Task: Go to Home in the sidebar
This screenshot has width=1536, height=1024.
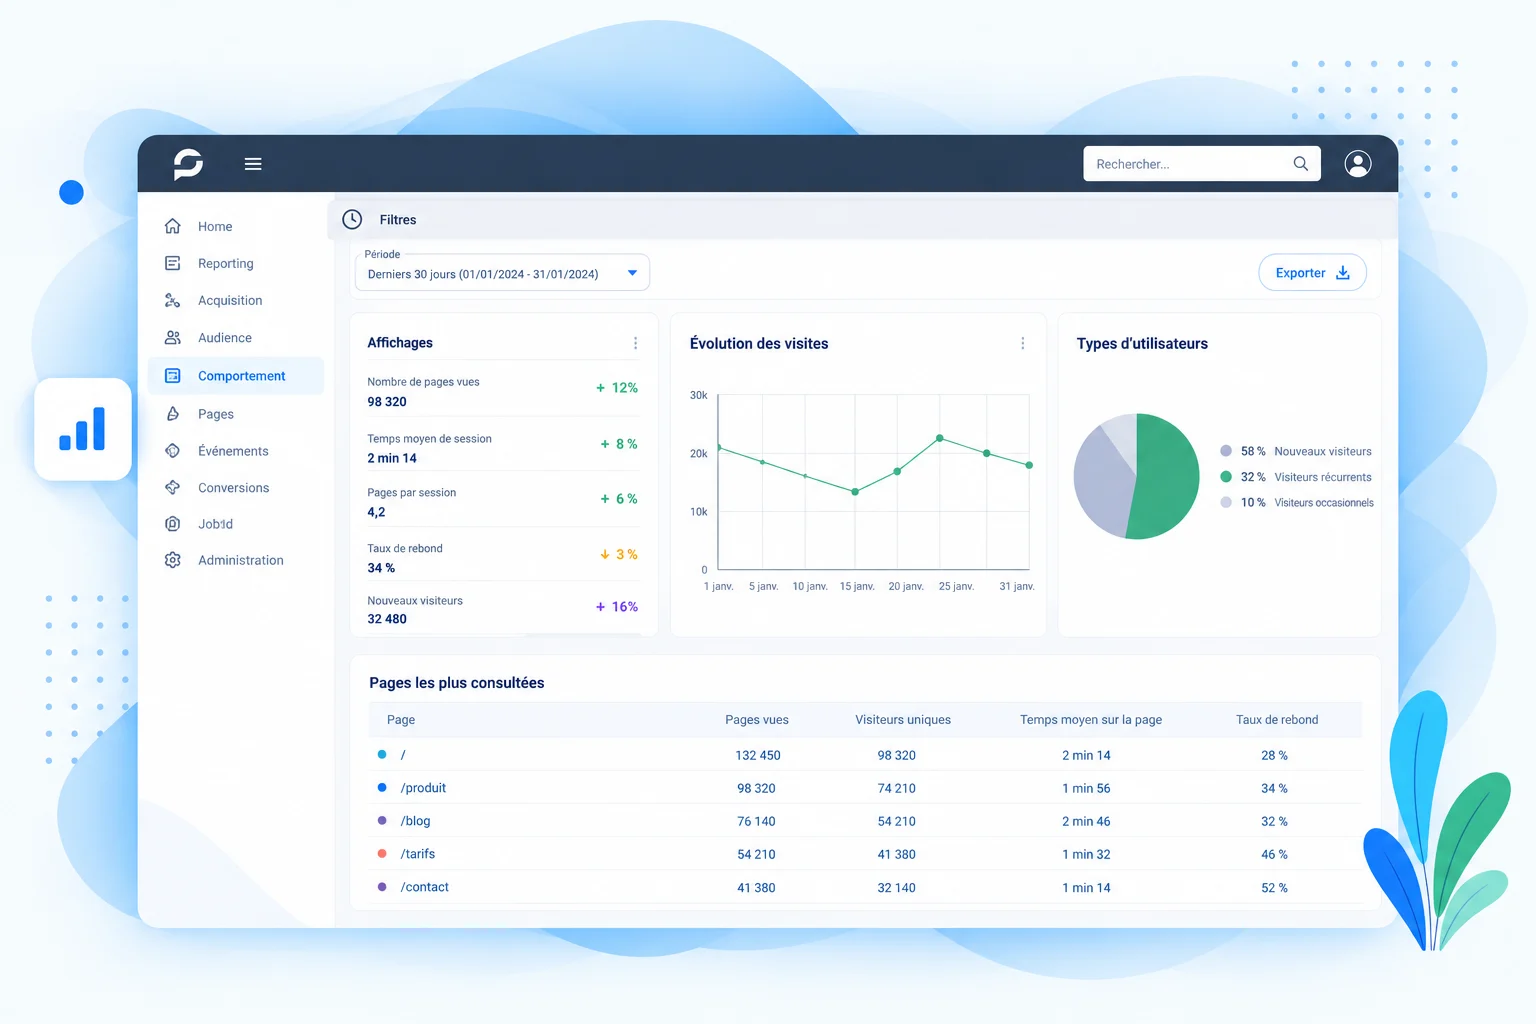Action: pyautogui.click(x=215, y=226)
